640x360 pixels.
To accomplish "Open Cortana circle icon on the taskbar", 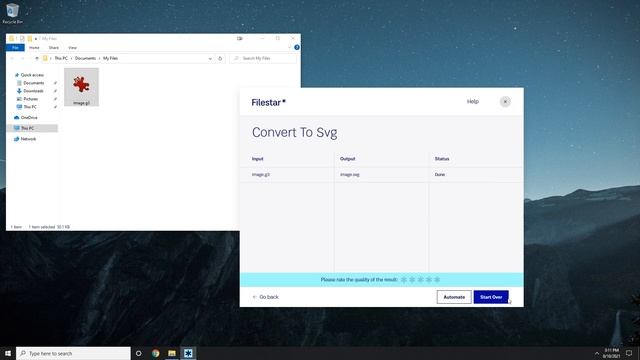I will click(138, 353).
